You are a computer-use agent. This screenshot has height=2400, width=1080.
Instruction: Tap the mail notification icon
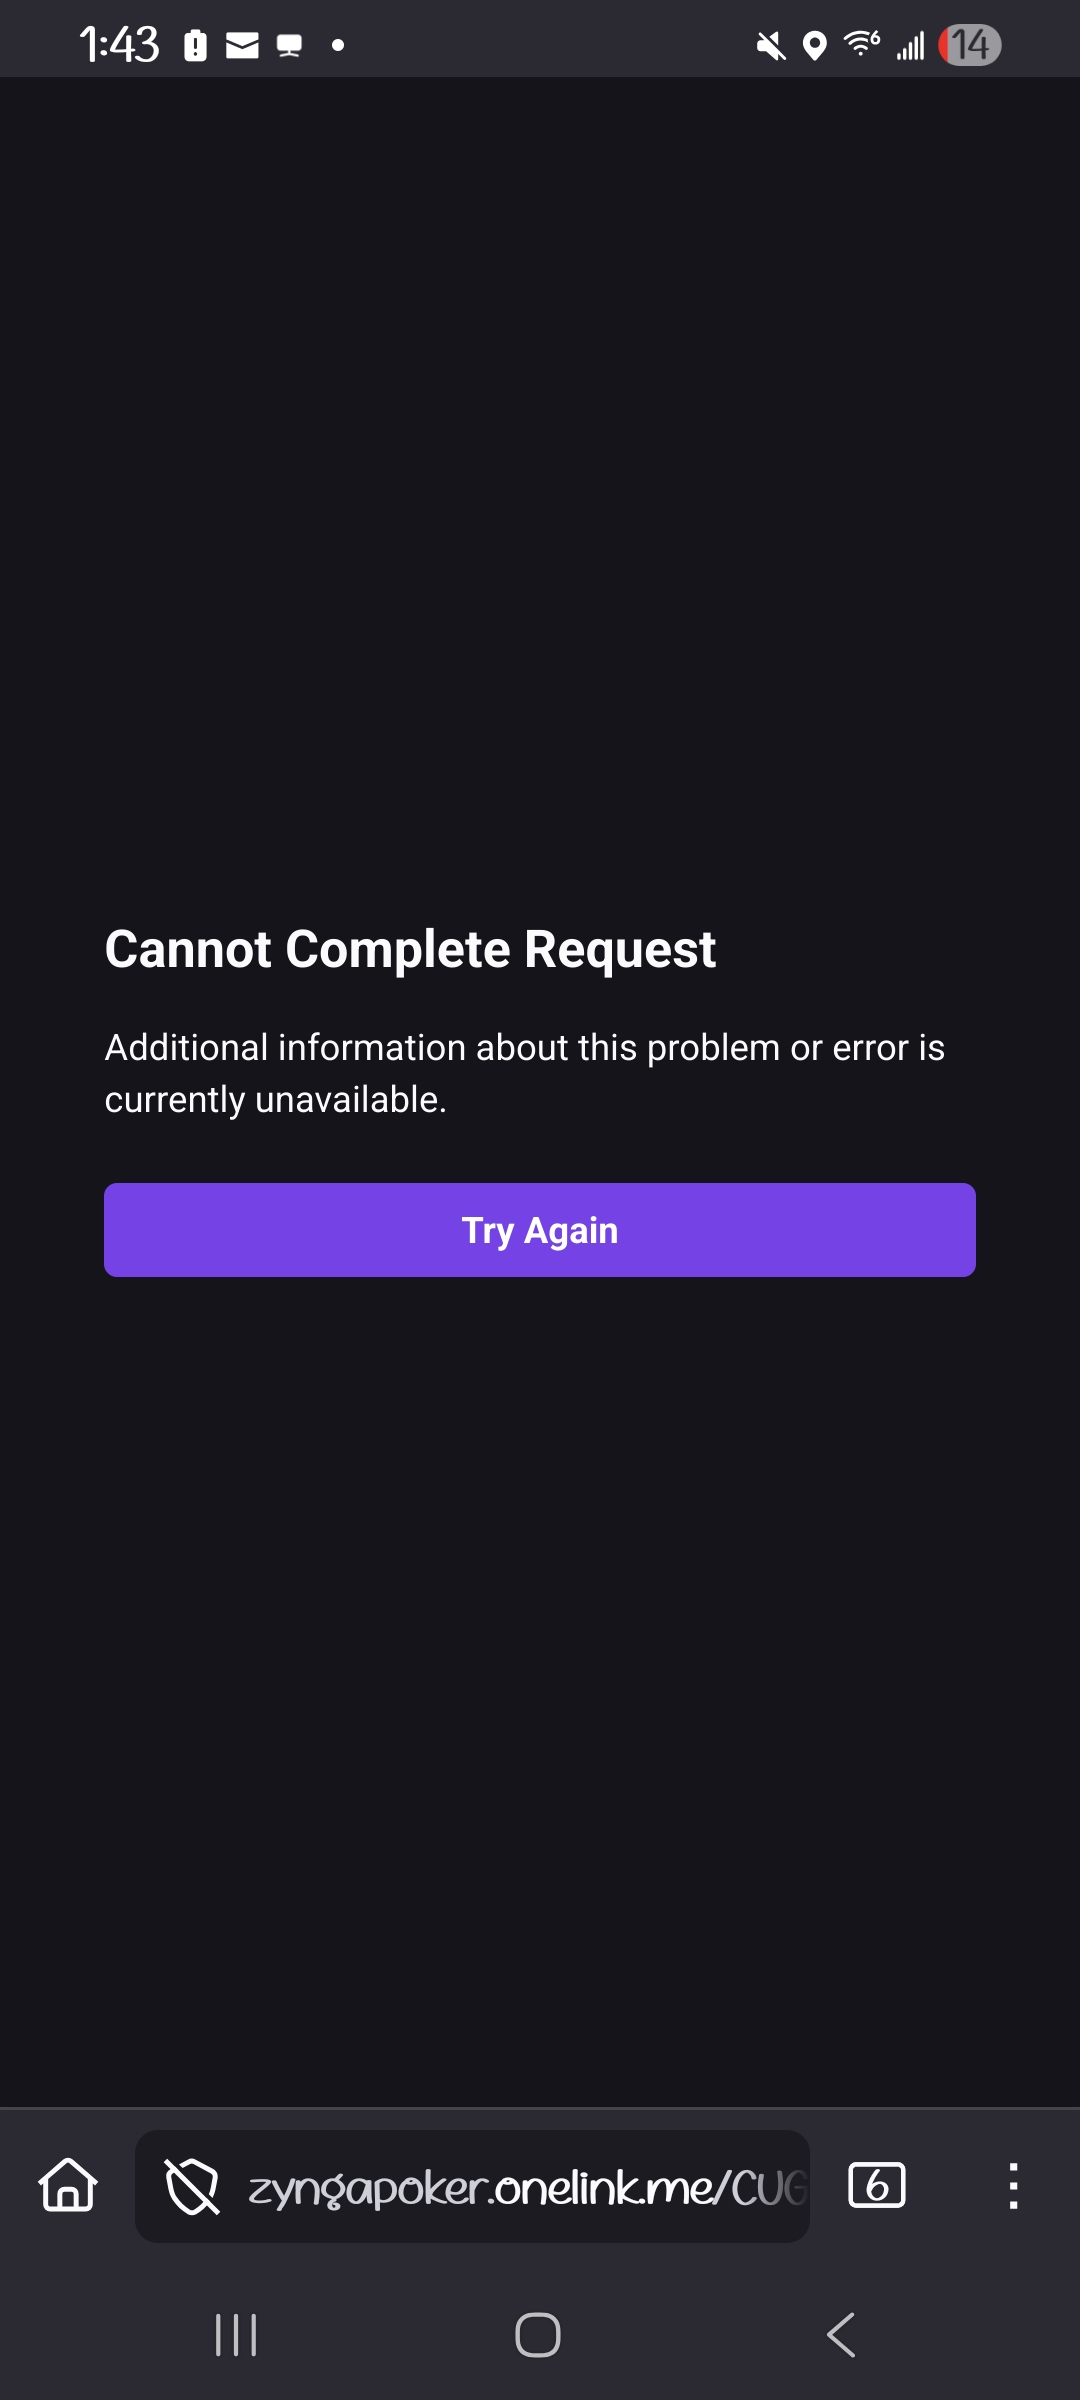(x=242, y=46)
